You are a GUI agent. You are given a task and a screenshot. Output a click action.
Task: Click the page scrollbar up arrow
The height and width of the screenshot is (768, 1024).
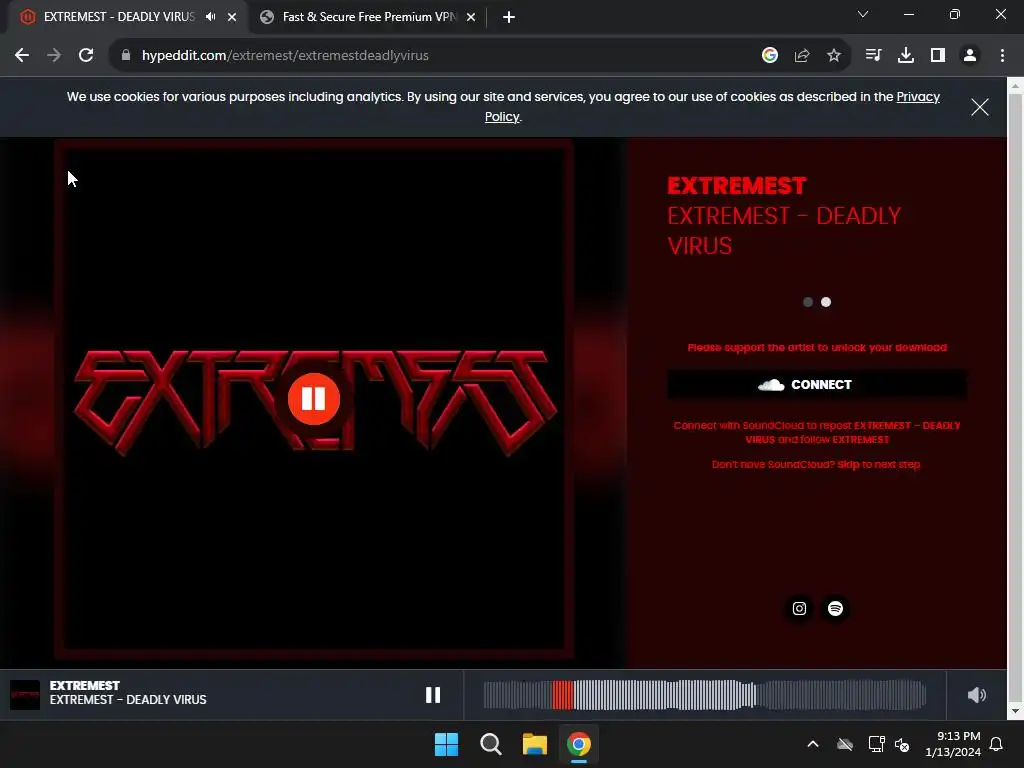pyautogui.click(x=1016, y=86)
